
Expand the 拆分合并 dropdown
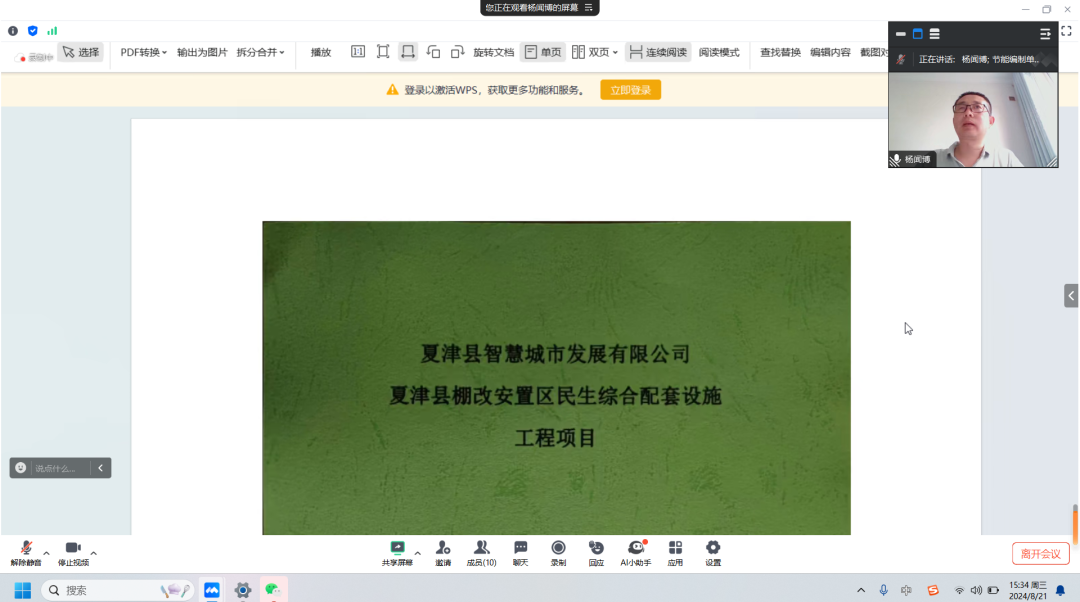(x=260, y=52)
